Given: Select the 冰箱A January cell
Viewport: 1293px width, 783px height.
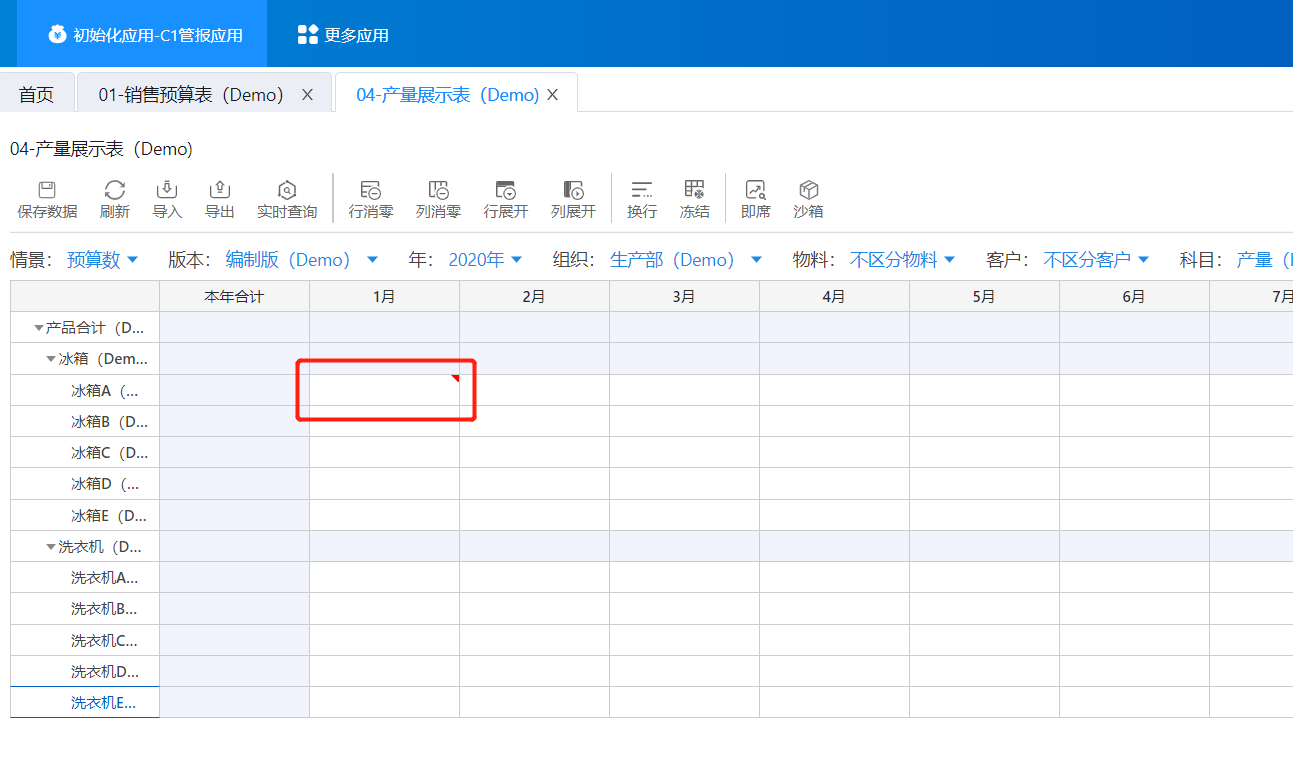Looking at the screenshot, I should [x=384, y=390].
